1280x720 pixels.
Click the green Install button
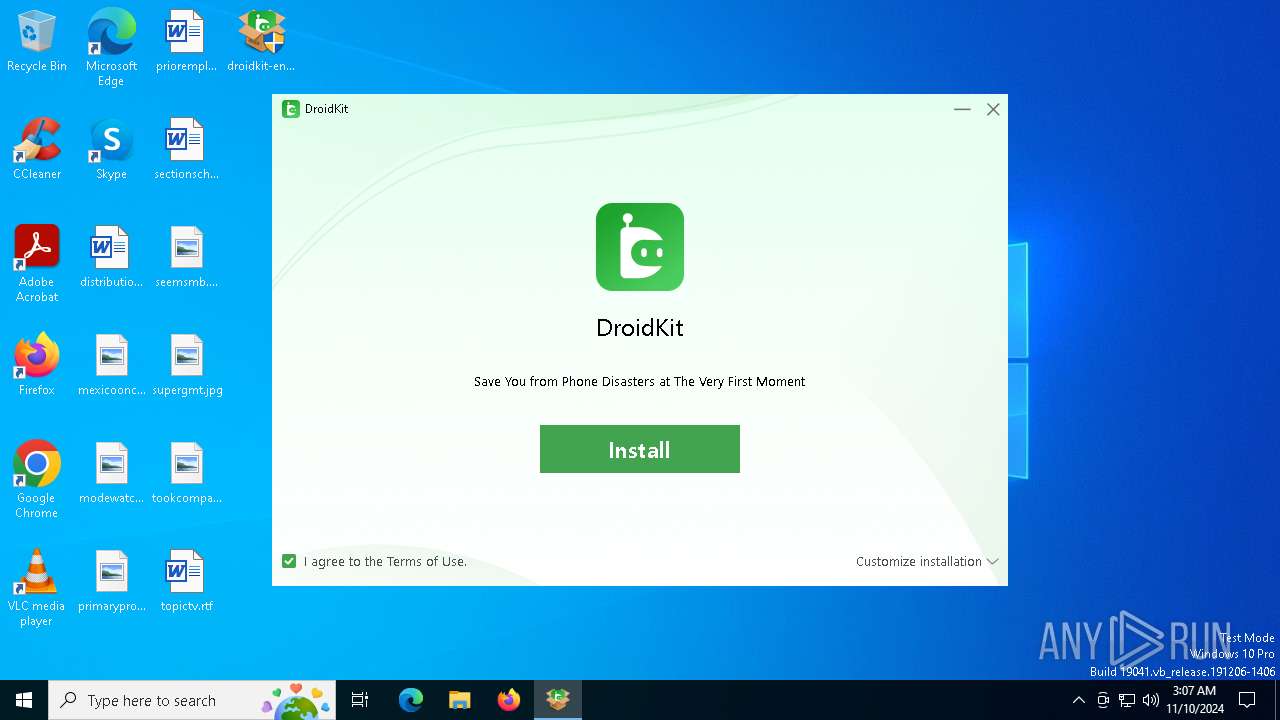pos(640,449)
